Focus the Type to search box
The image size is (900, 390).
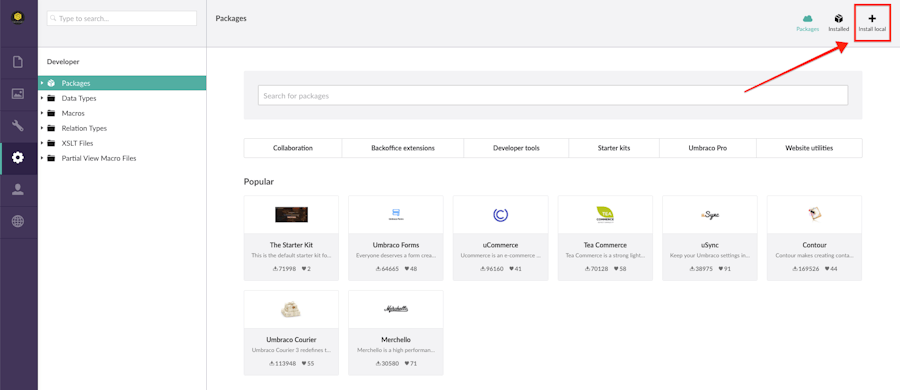click(x=122, y=18)
